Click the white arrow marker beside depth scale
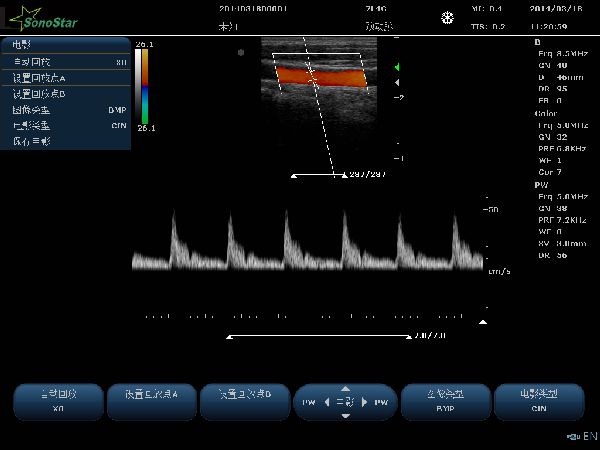600x450 pixels. 397,82
